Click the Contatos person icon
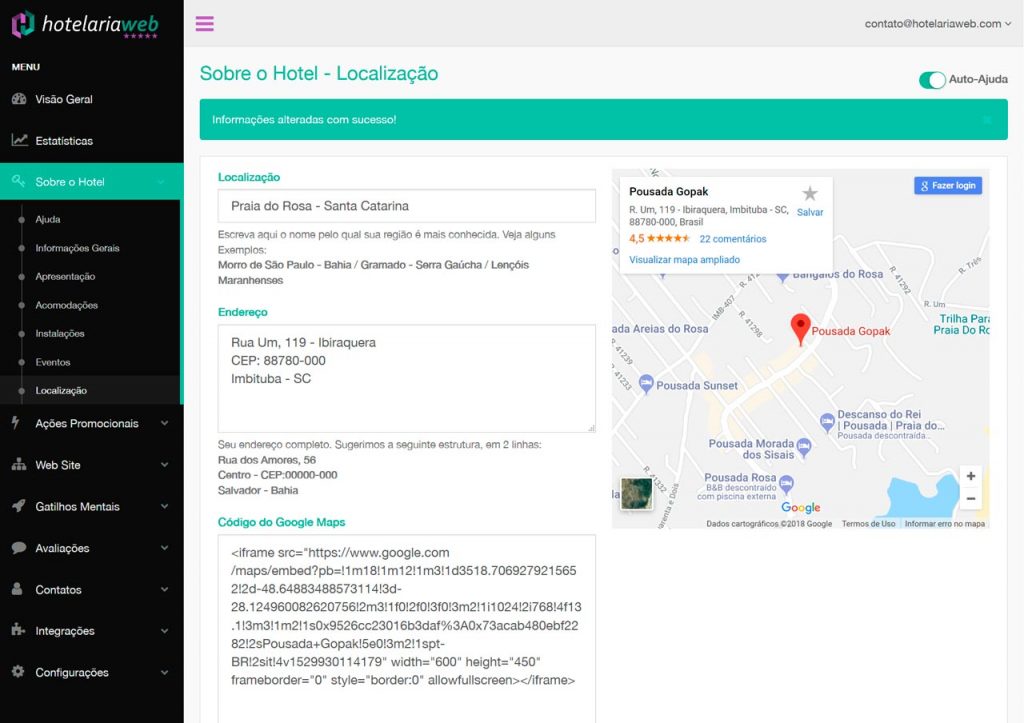 17,588
